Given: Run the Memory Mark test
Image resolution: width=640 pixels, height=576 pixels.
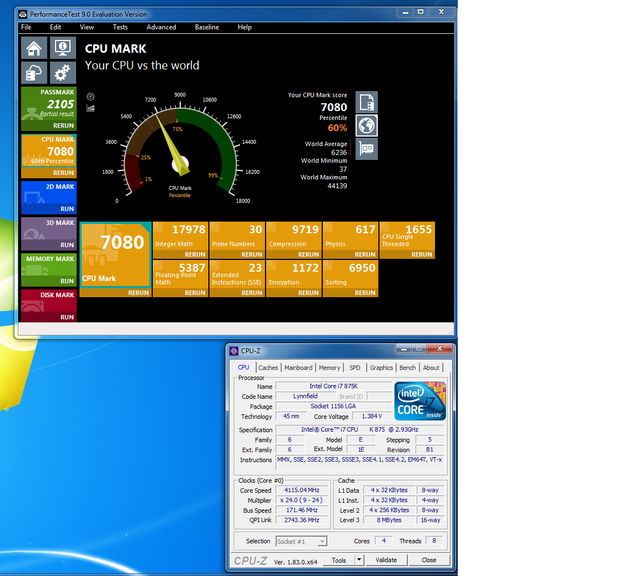Looking at the screenshot, I should point(67,281).
